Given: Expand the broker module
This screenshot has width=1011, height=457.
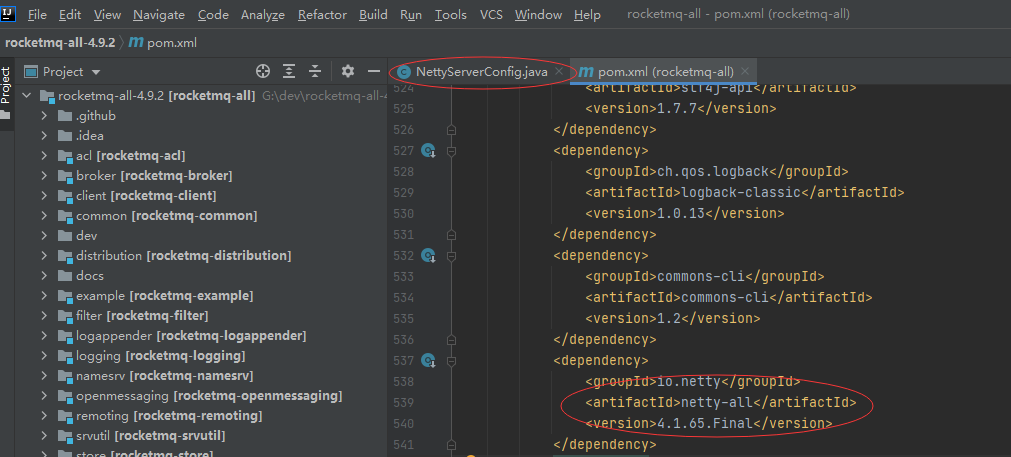Looking at the screenshot, I should [x=44, y=176].
